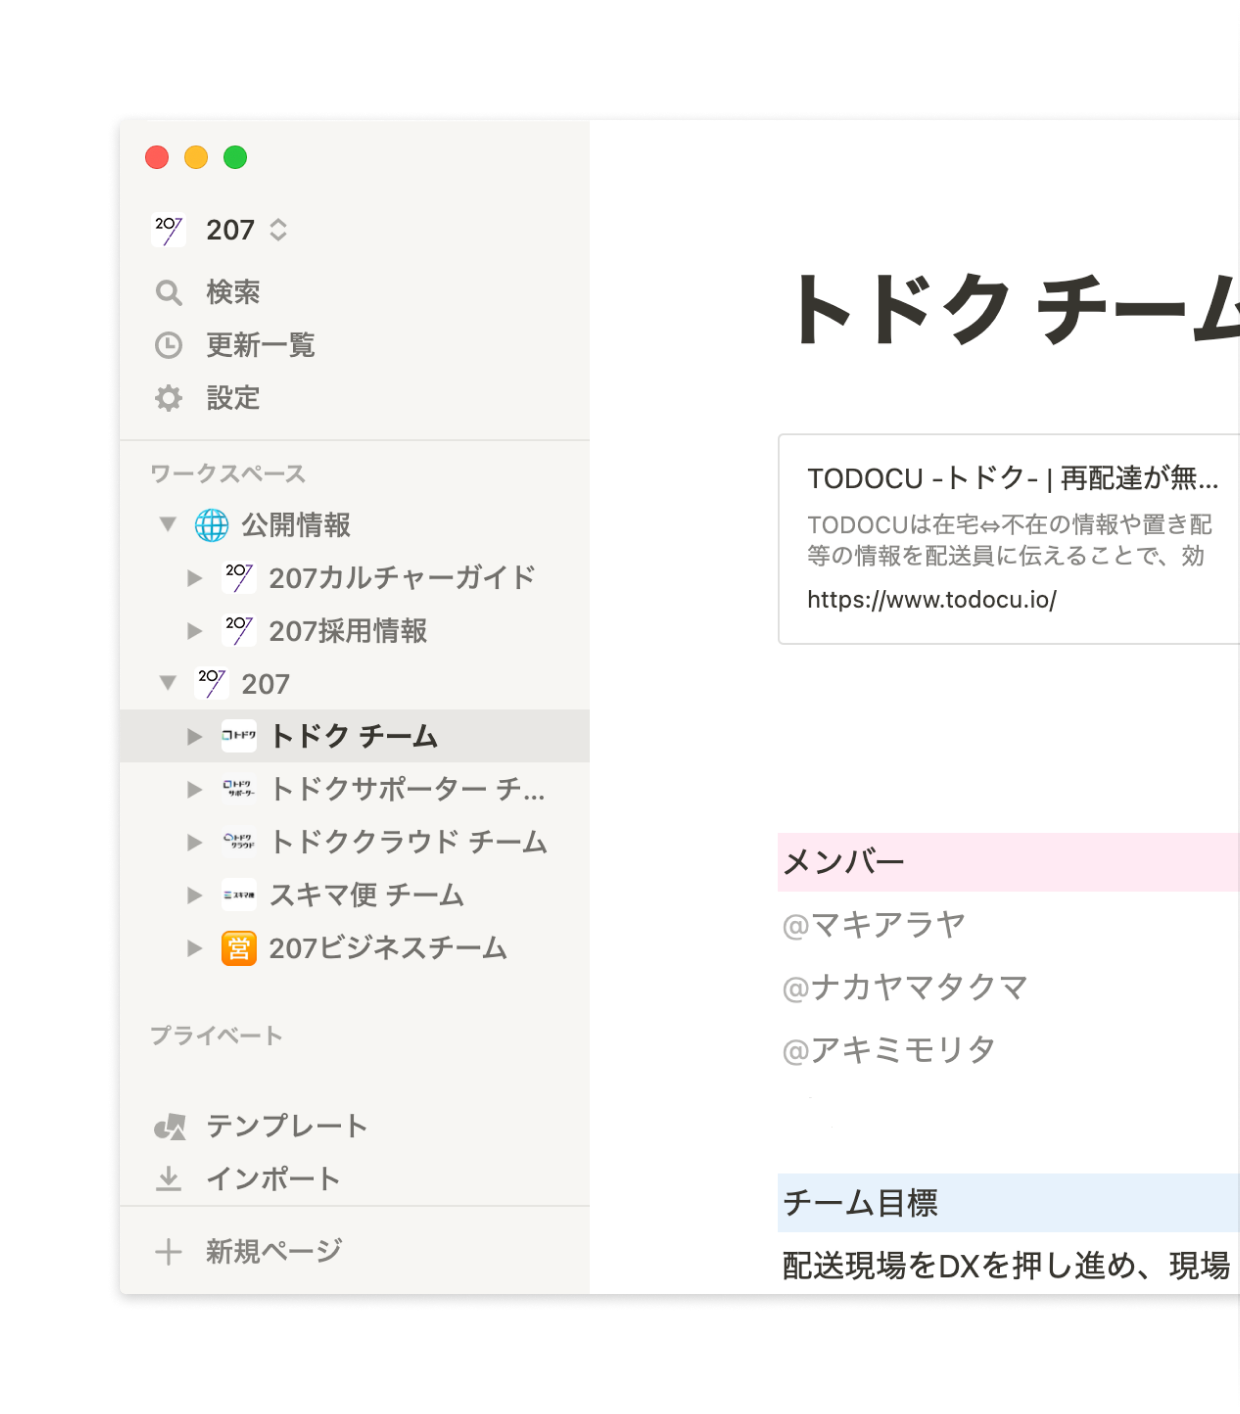Click the ワークスペース section header
Image resolution: width=1240 pixels, height=1414 pixels.
click(x=227, y=474)
